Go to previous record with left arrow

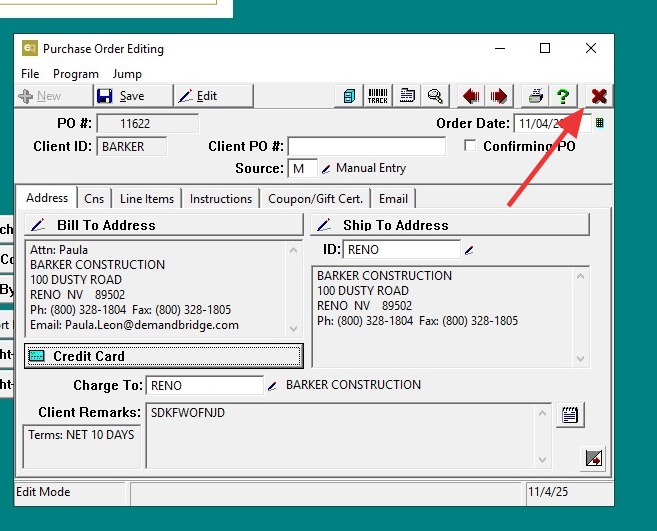pos(471,96)
